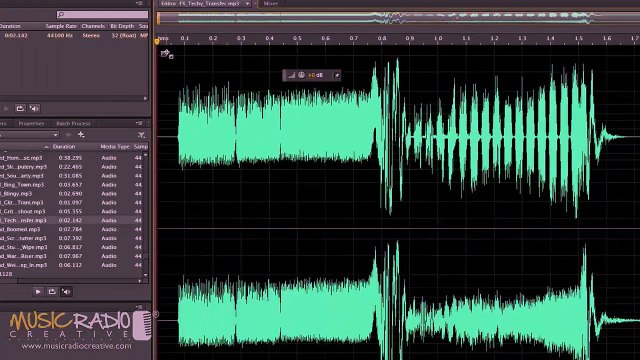Click the Media Browser scroll up arrow
The height and width of the screenshot is (360, 640).
click(x=145, y=155)
